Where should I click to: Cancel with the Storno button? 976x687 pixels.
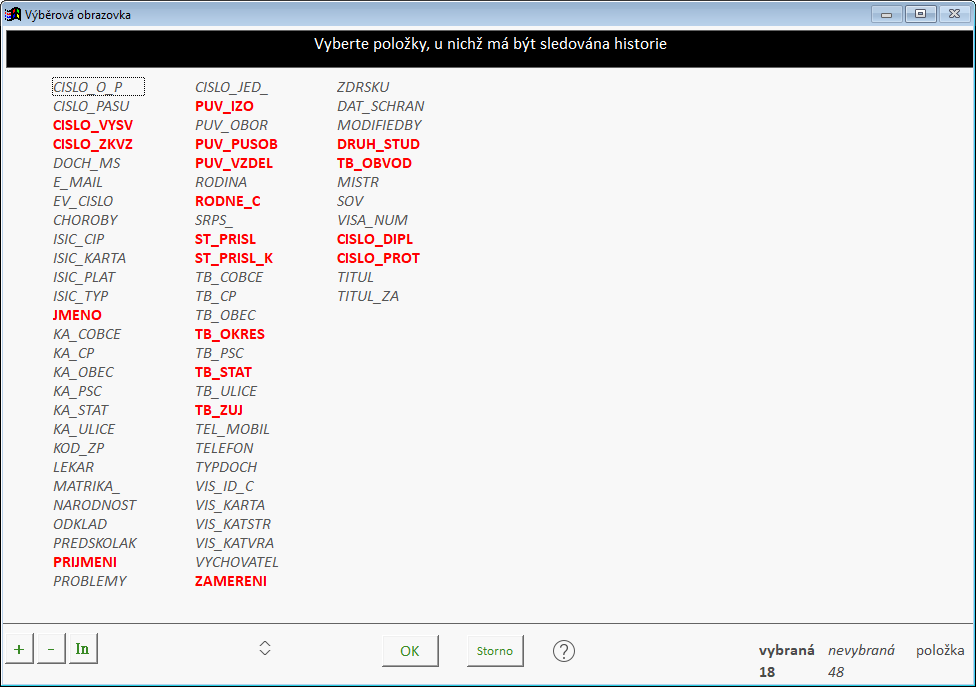(x=494, y=651)
